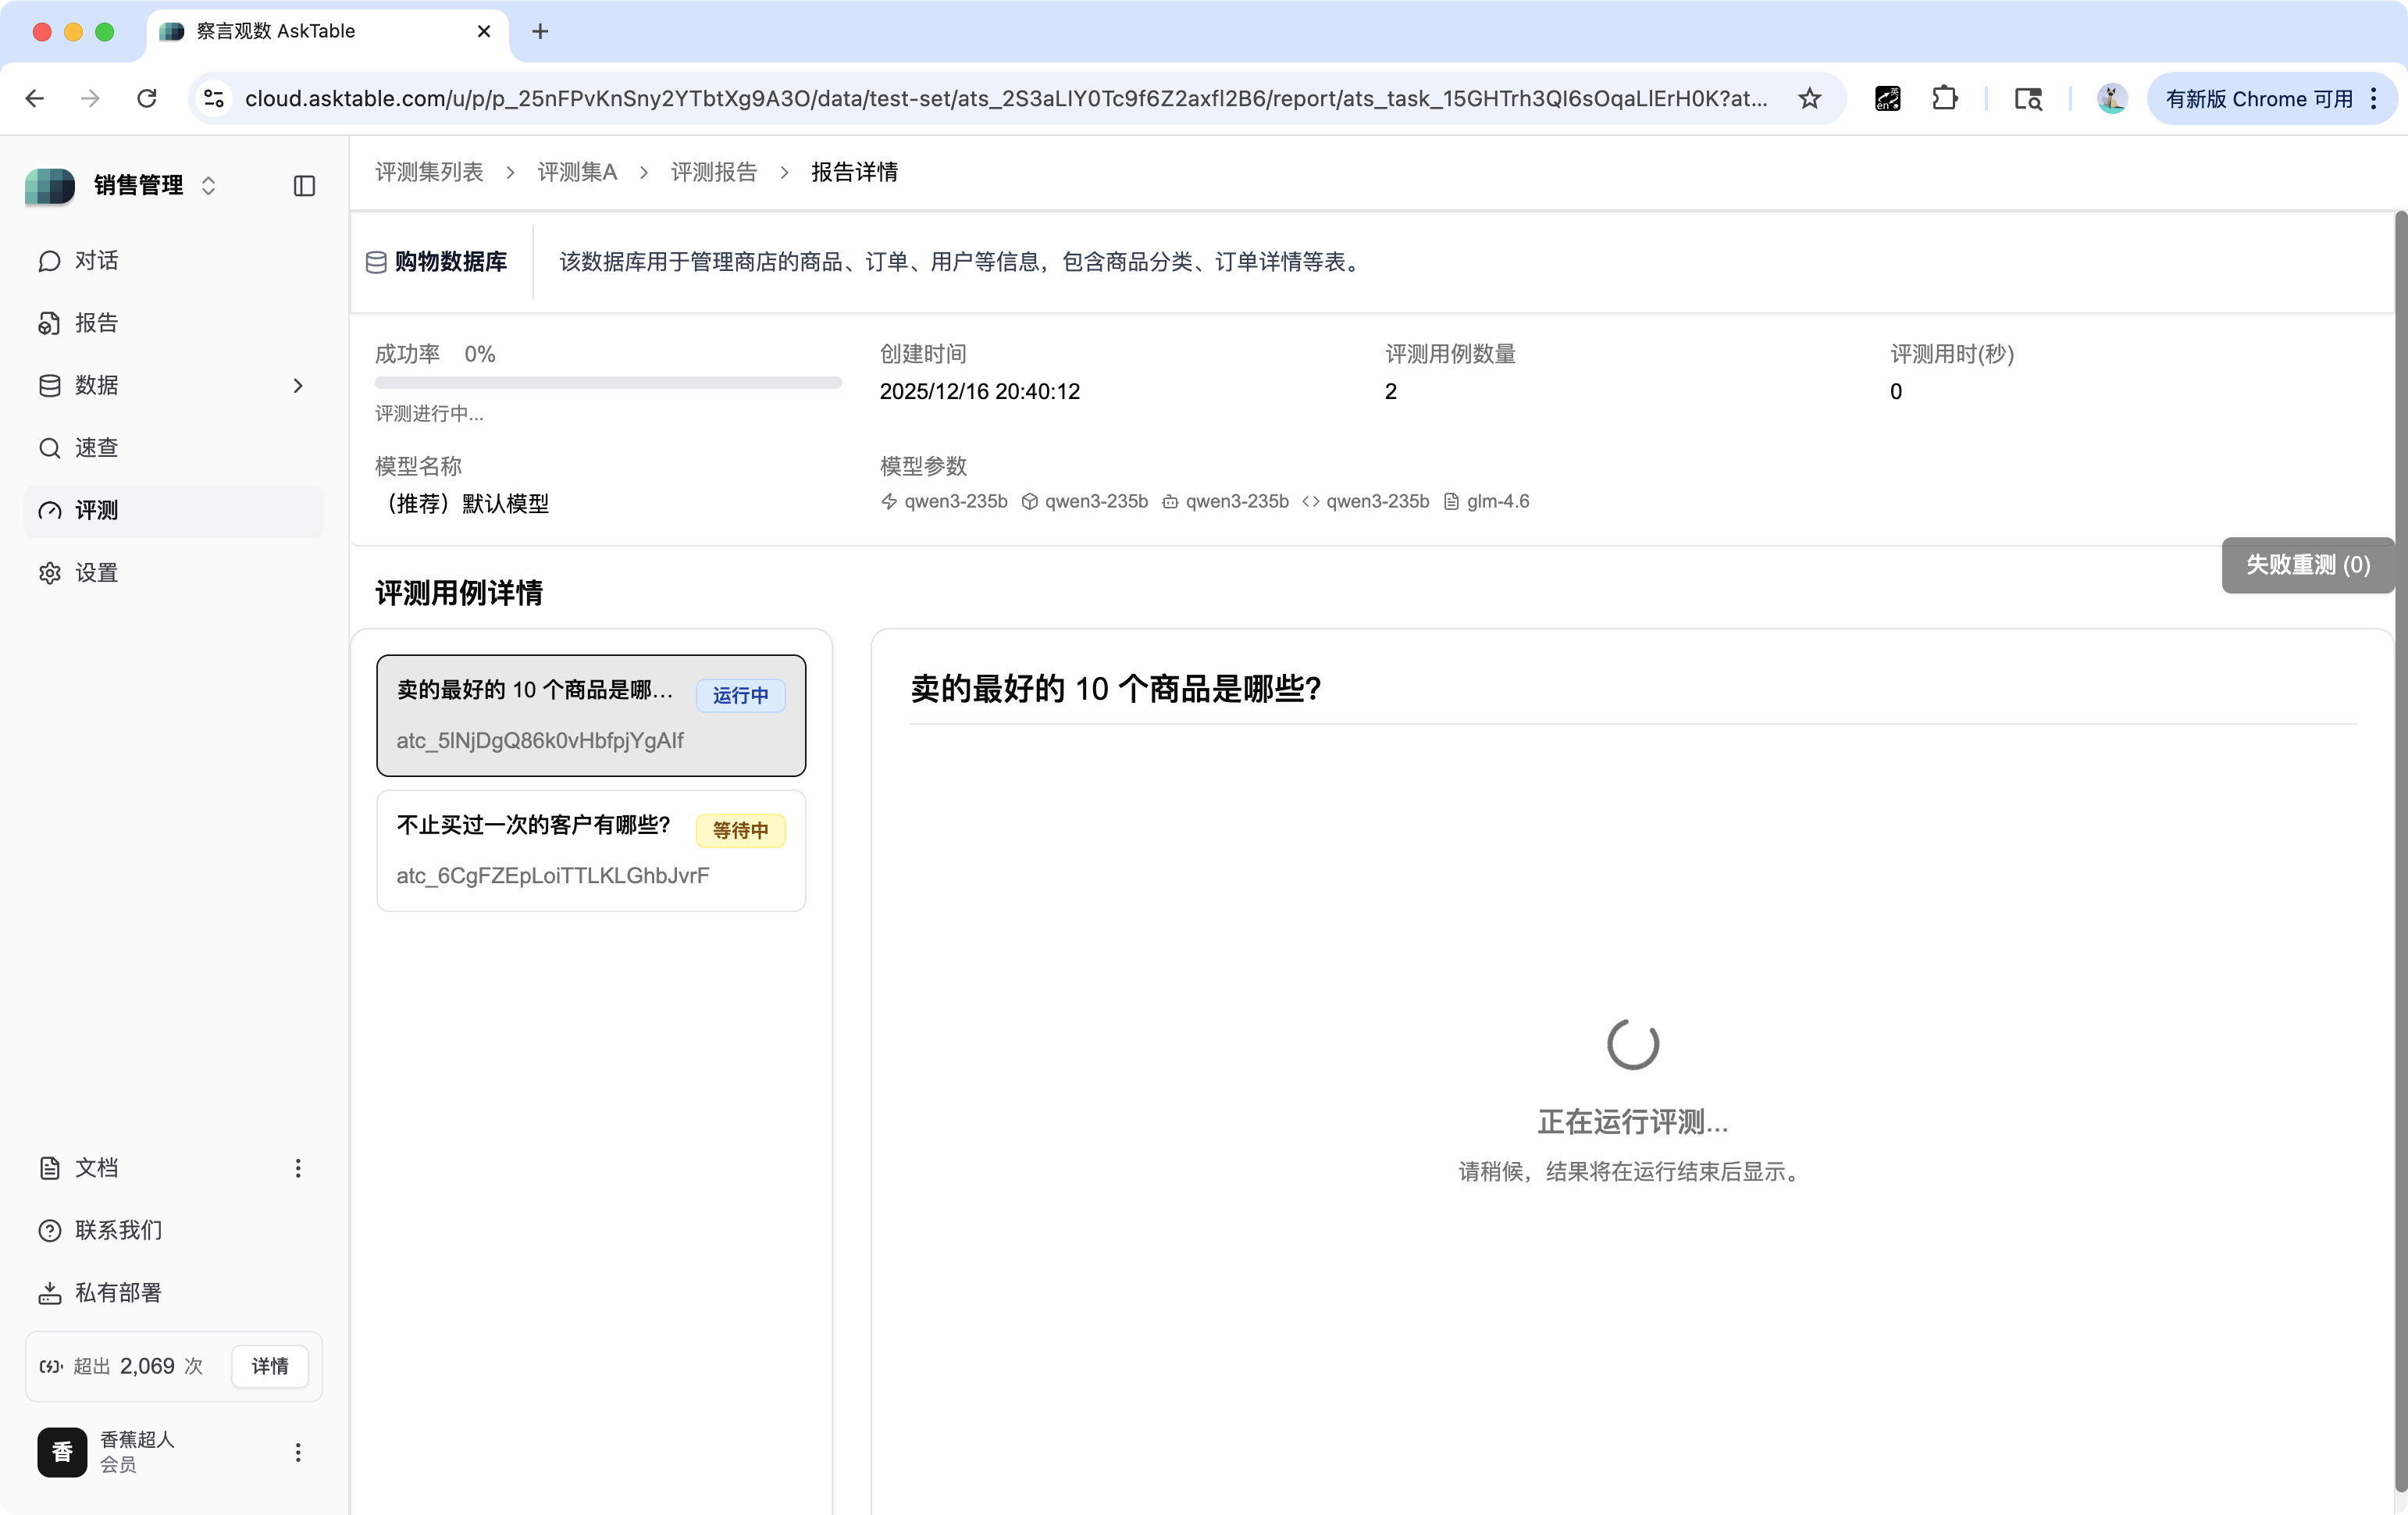Open the 设置 settings icon
The image size is (2408, 1515).
[x=50, y=573]
